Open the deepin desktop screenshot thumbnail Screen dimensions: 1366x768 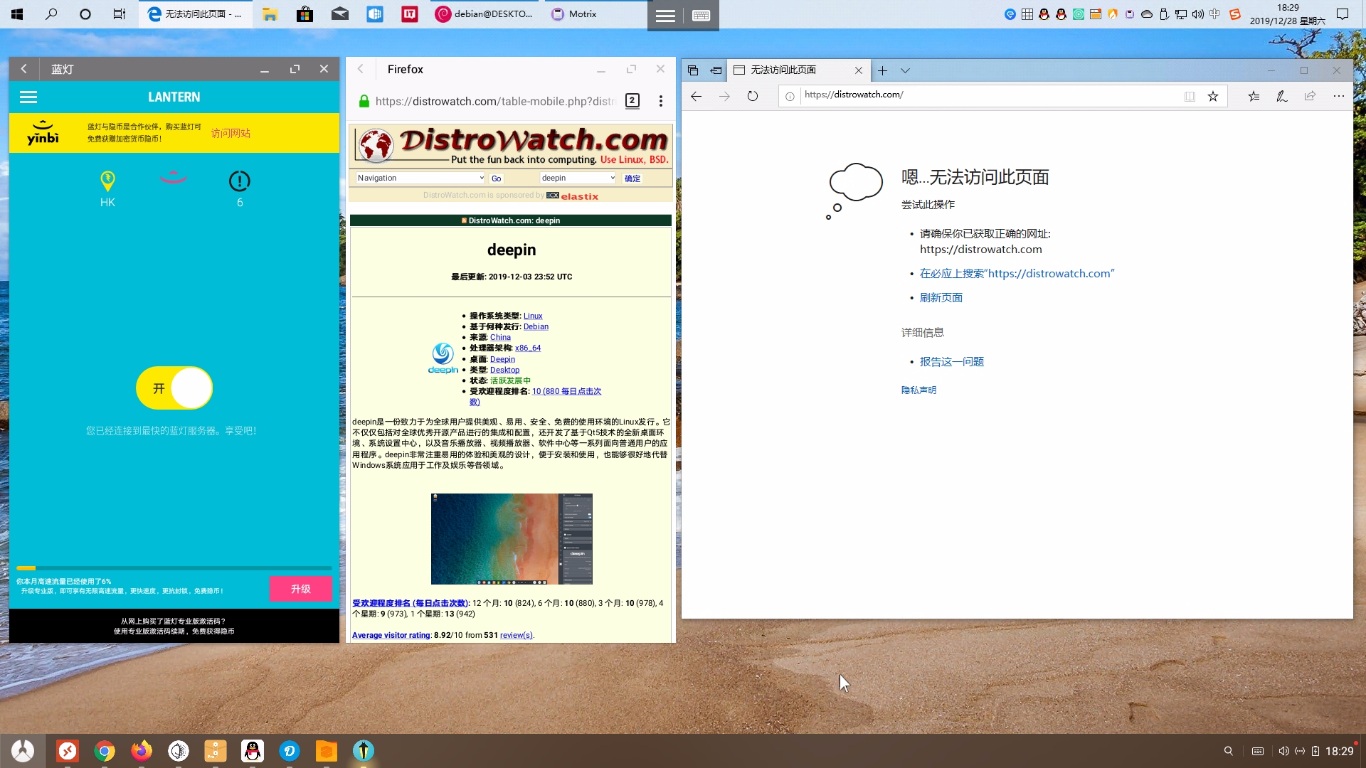click(512, 539)
